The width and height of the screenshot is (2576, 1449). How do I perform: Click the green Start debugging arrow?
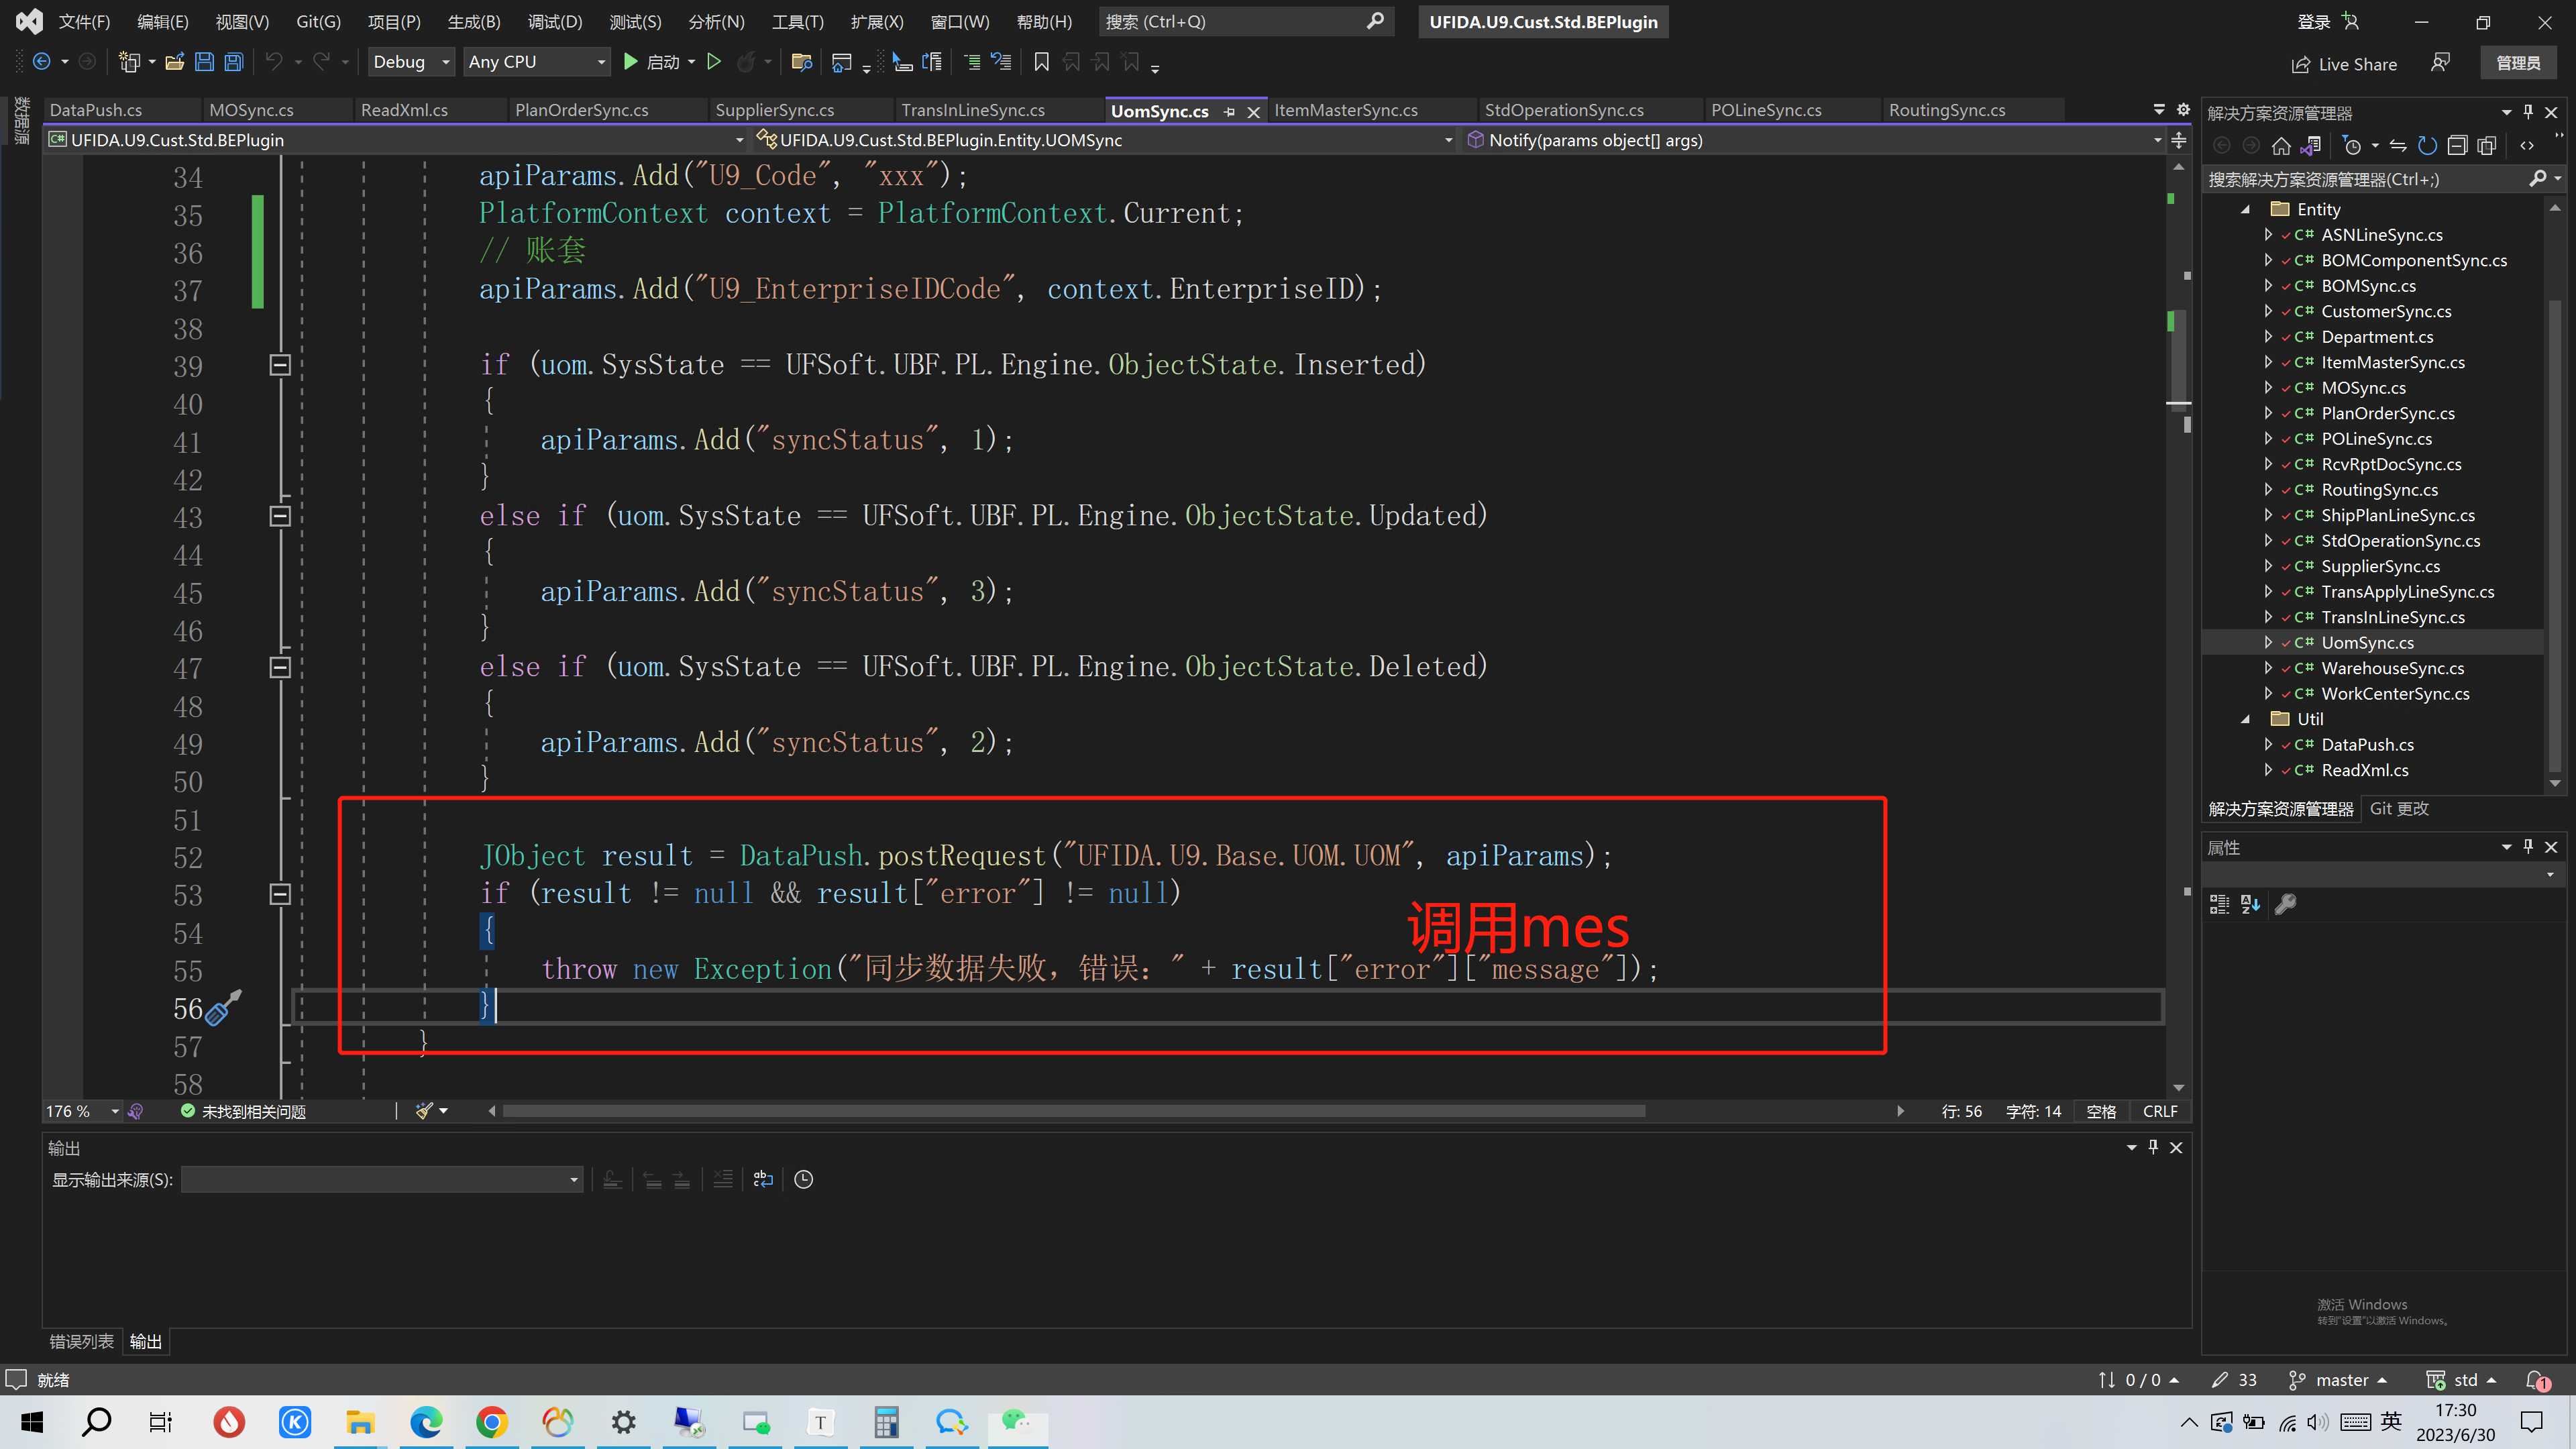point(630,62)
